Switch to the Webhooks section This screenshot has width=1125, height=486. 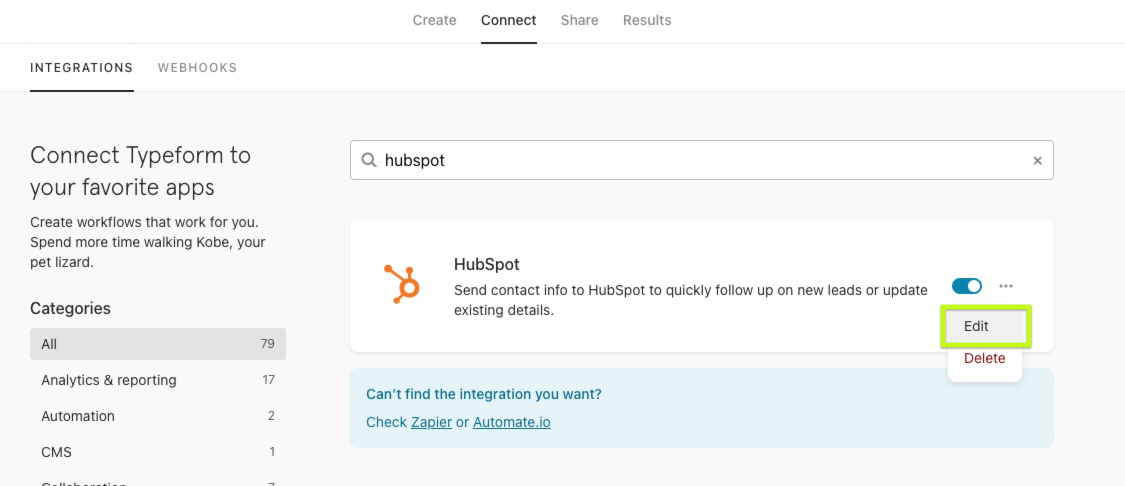tap(197, 67)
